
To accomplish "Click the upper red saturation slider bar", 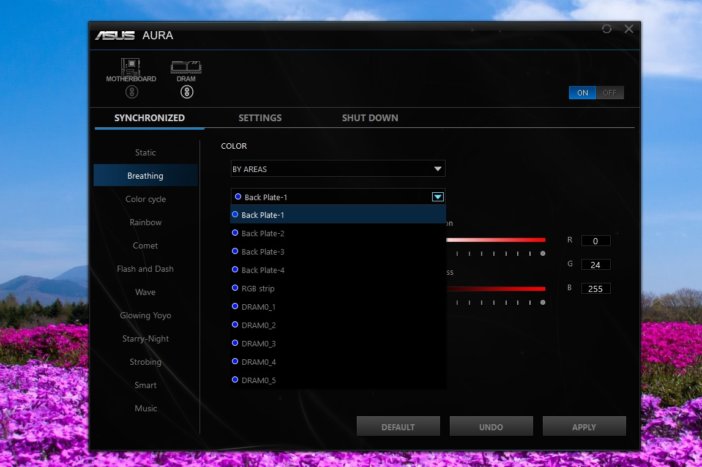I will click(496, 240).
